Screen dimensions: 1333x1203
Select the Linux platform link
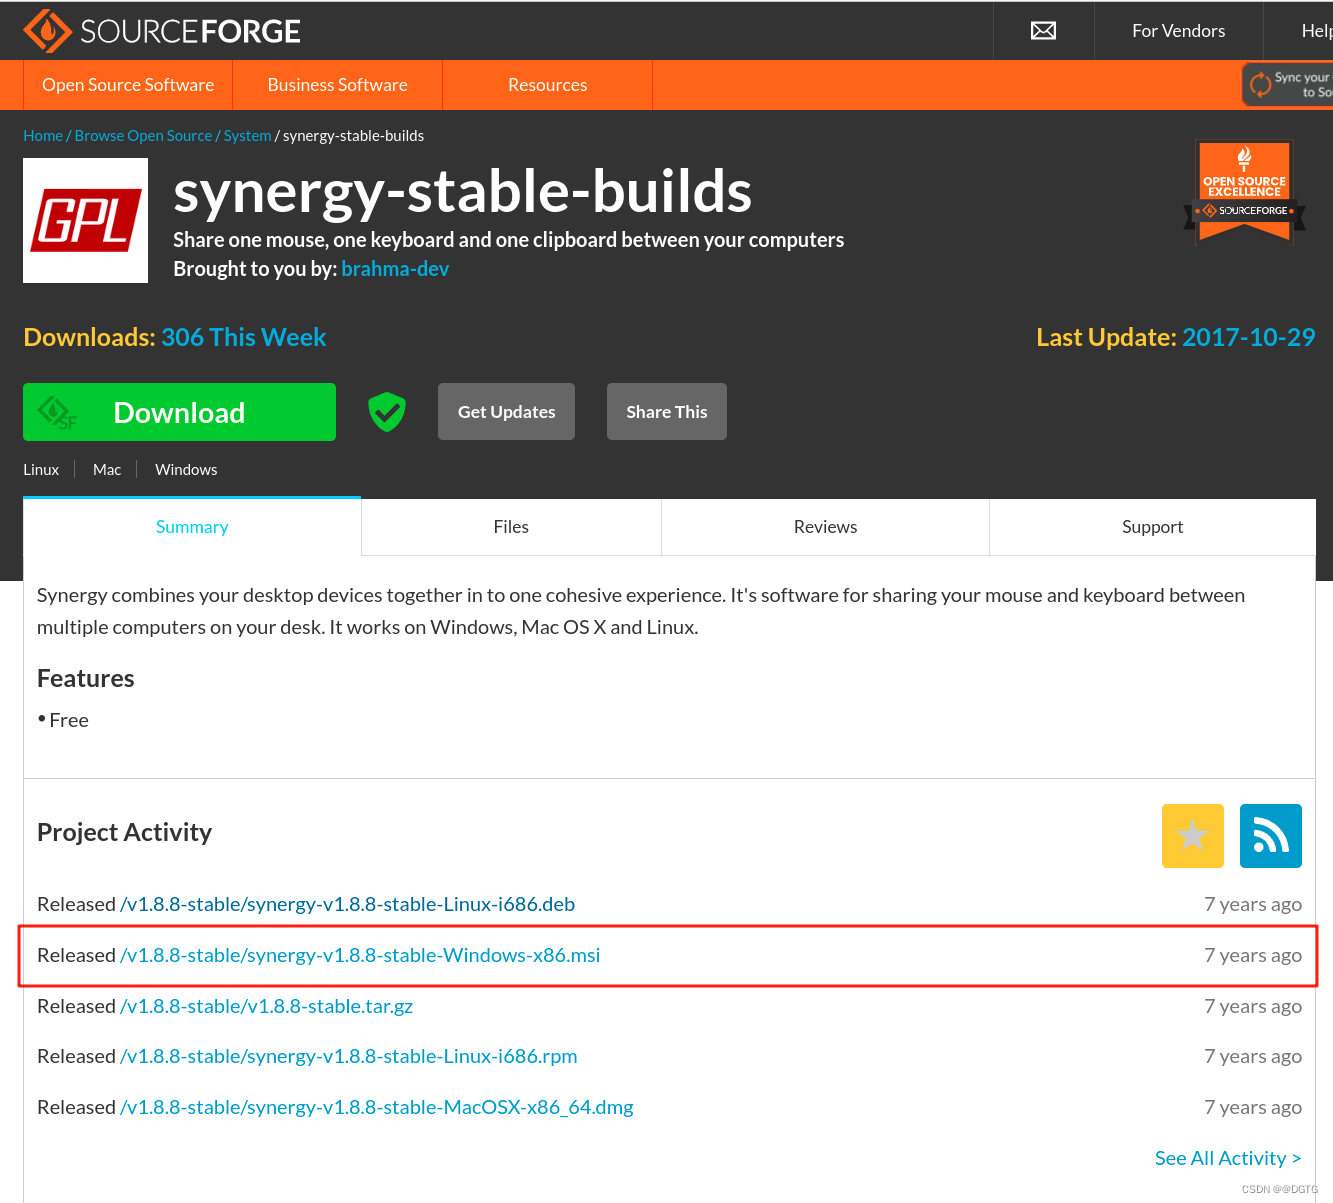[41, 469]
